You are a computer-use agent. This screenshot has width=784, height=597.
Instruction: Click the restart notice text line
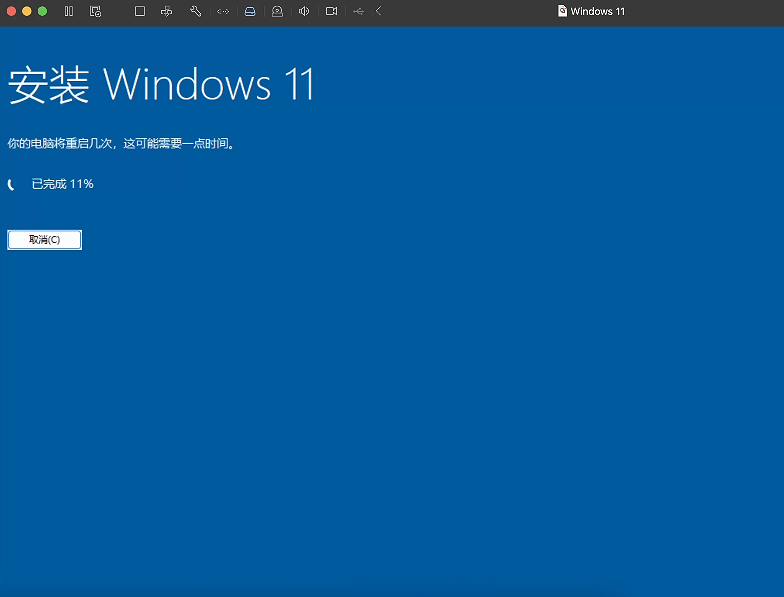click(121, 144)
